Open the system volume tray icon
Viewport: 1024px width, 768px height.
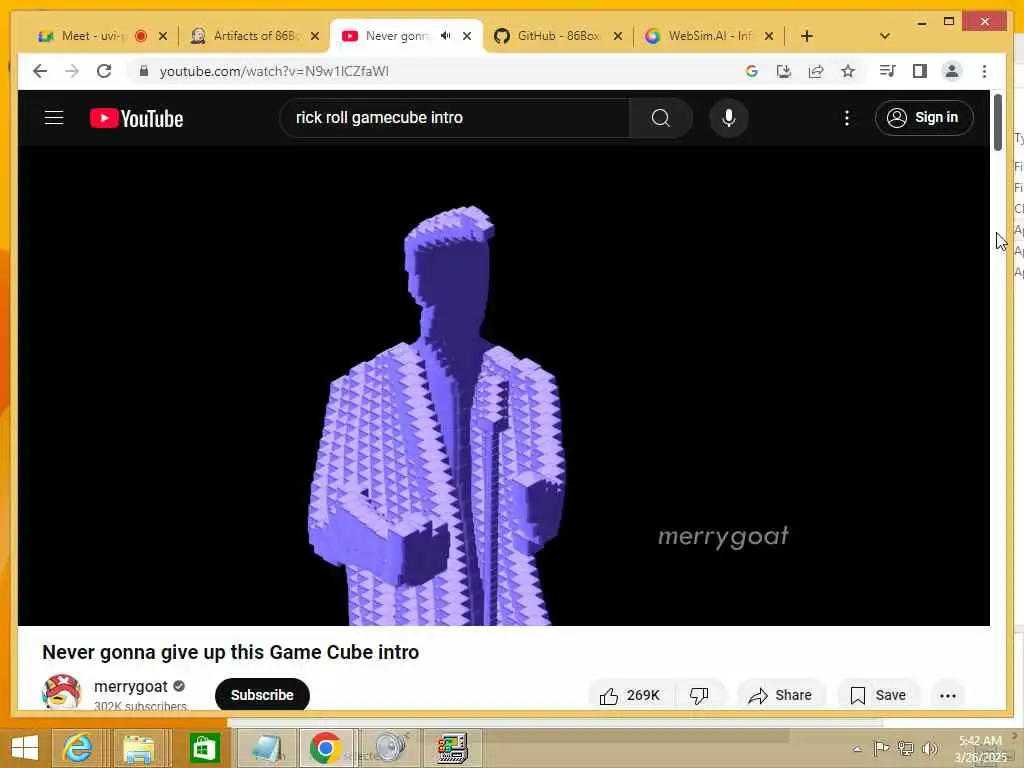(x=929, y=748)
